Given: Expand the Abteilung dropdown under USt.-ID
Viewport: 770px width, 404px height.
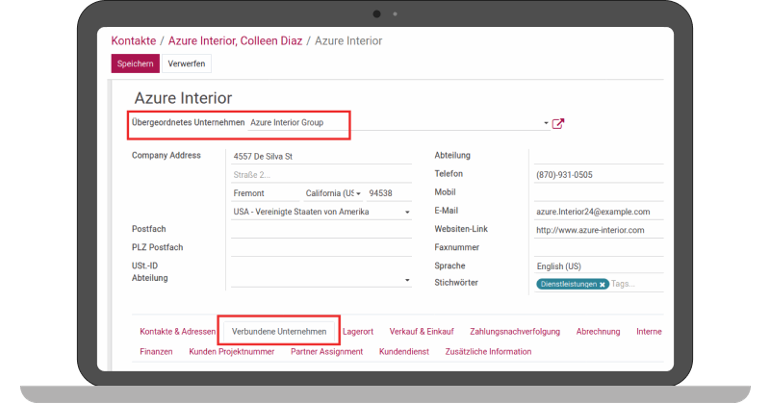Looking at the screenshot, I should pyautogui.click(x=407, y=280).
